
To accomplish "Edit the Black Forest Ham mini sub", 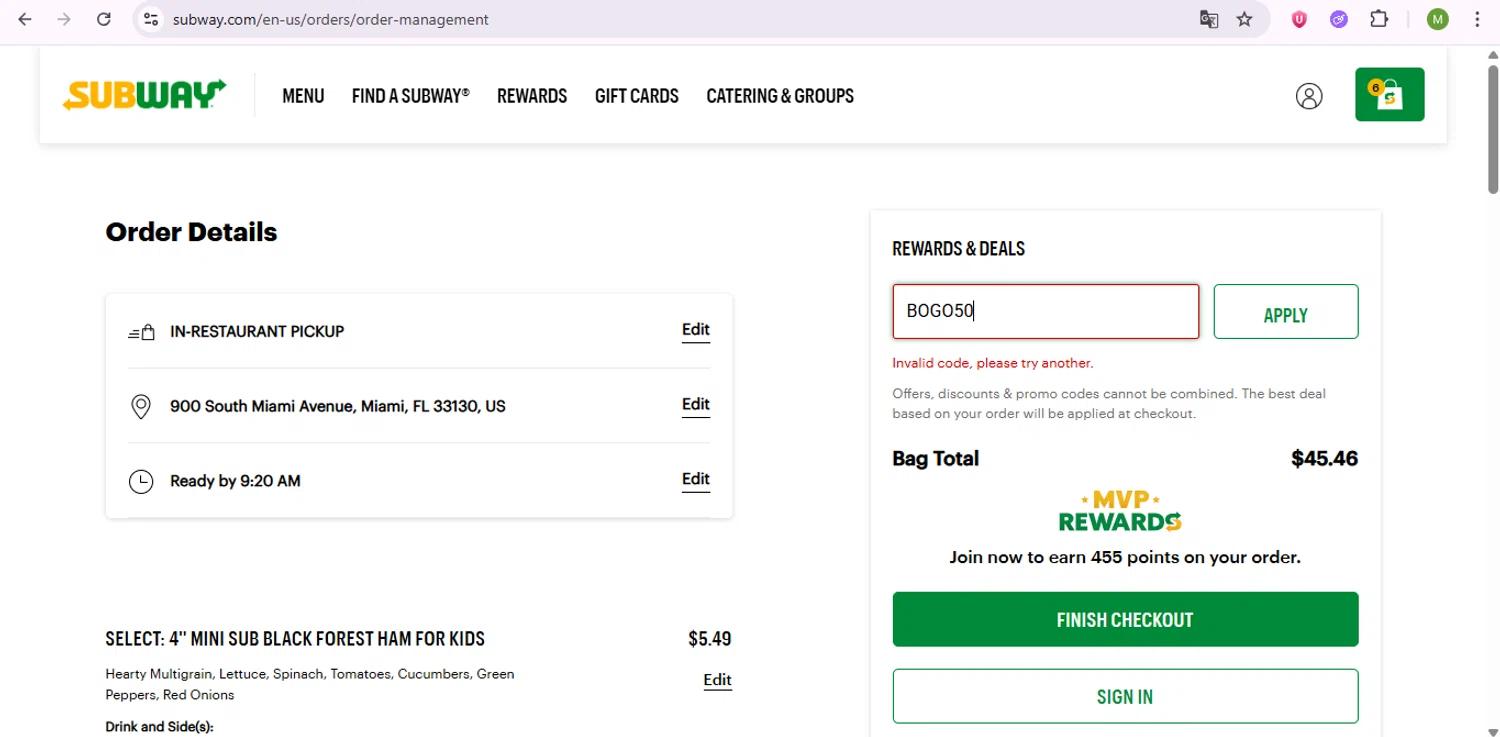I will click(x=717, y=680).
